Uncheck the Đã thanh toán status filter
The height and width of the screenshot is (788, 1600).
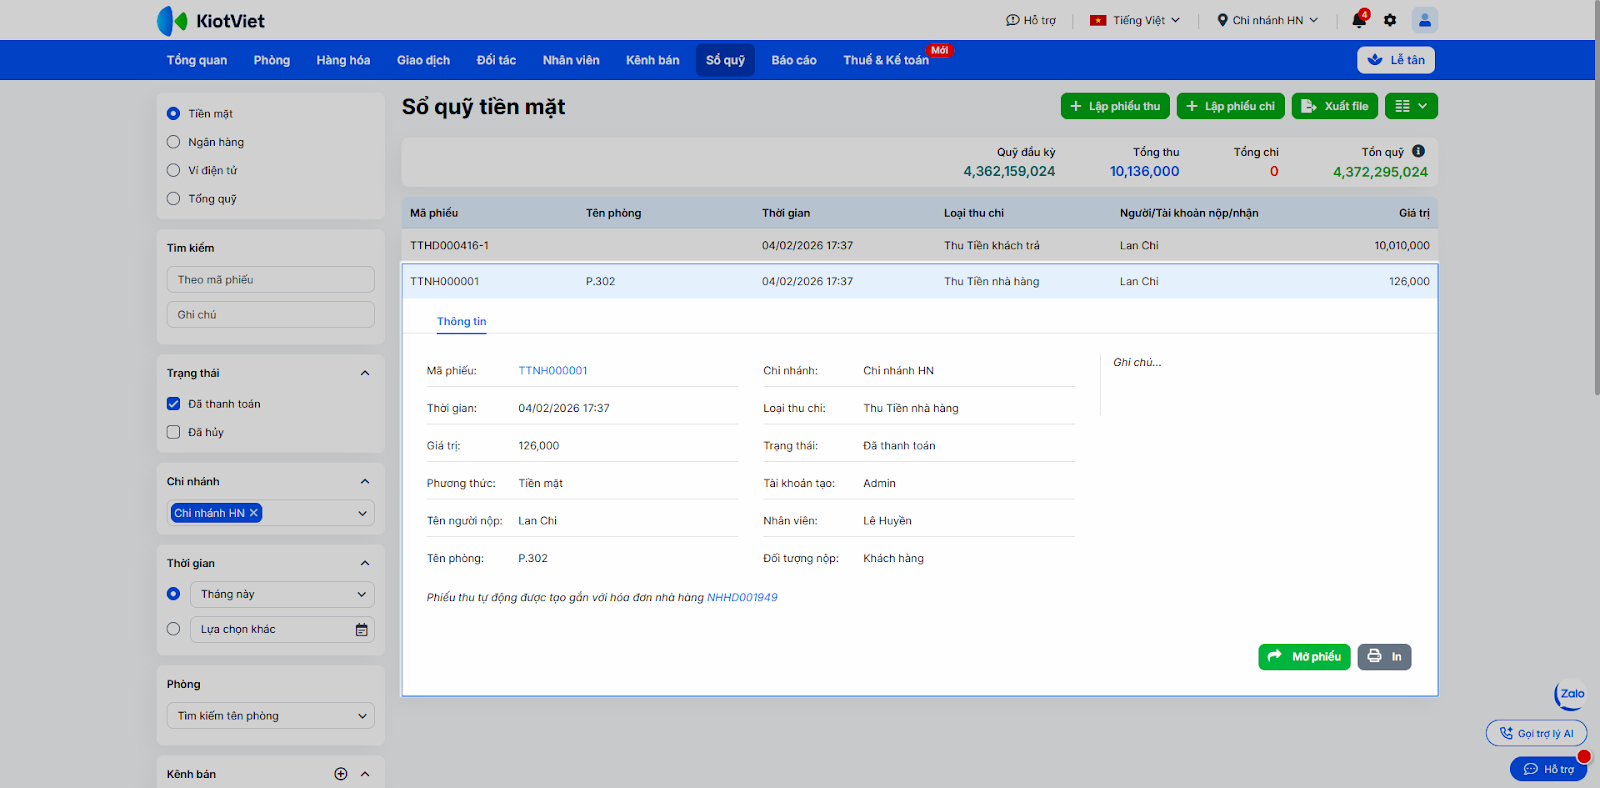[173, 404]
